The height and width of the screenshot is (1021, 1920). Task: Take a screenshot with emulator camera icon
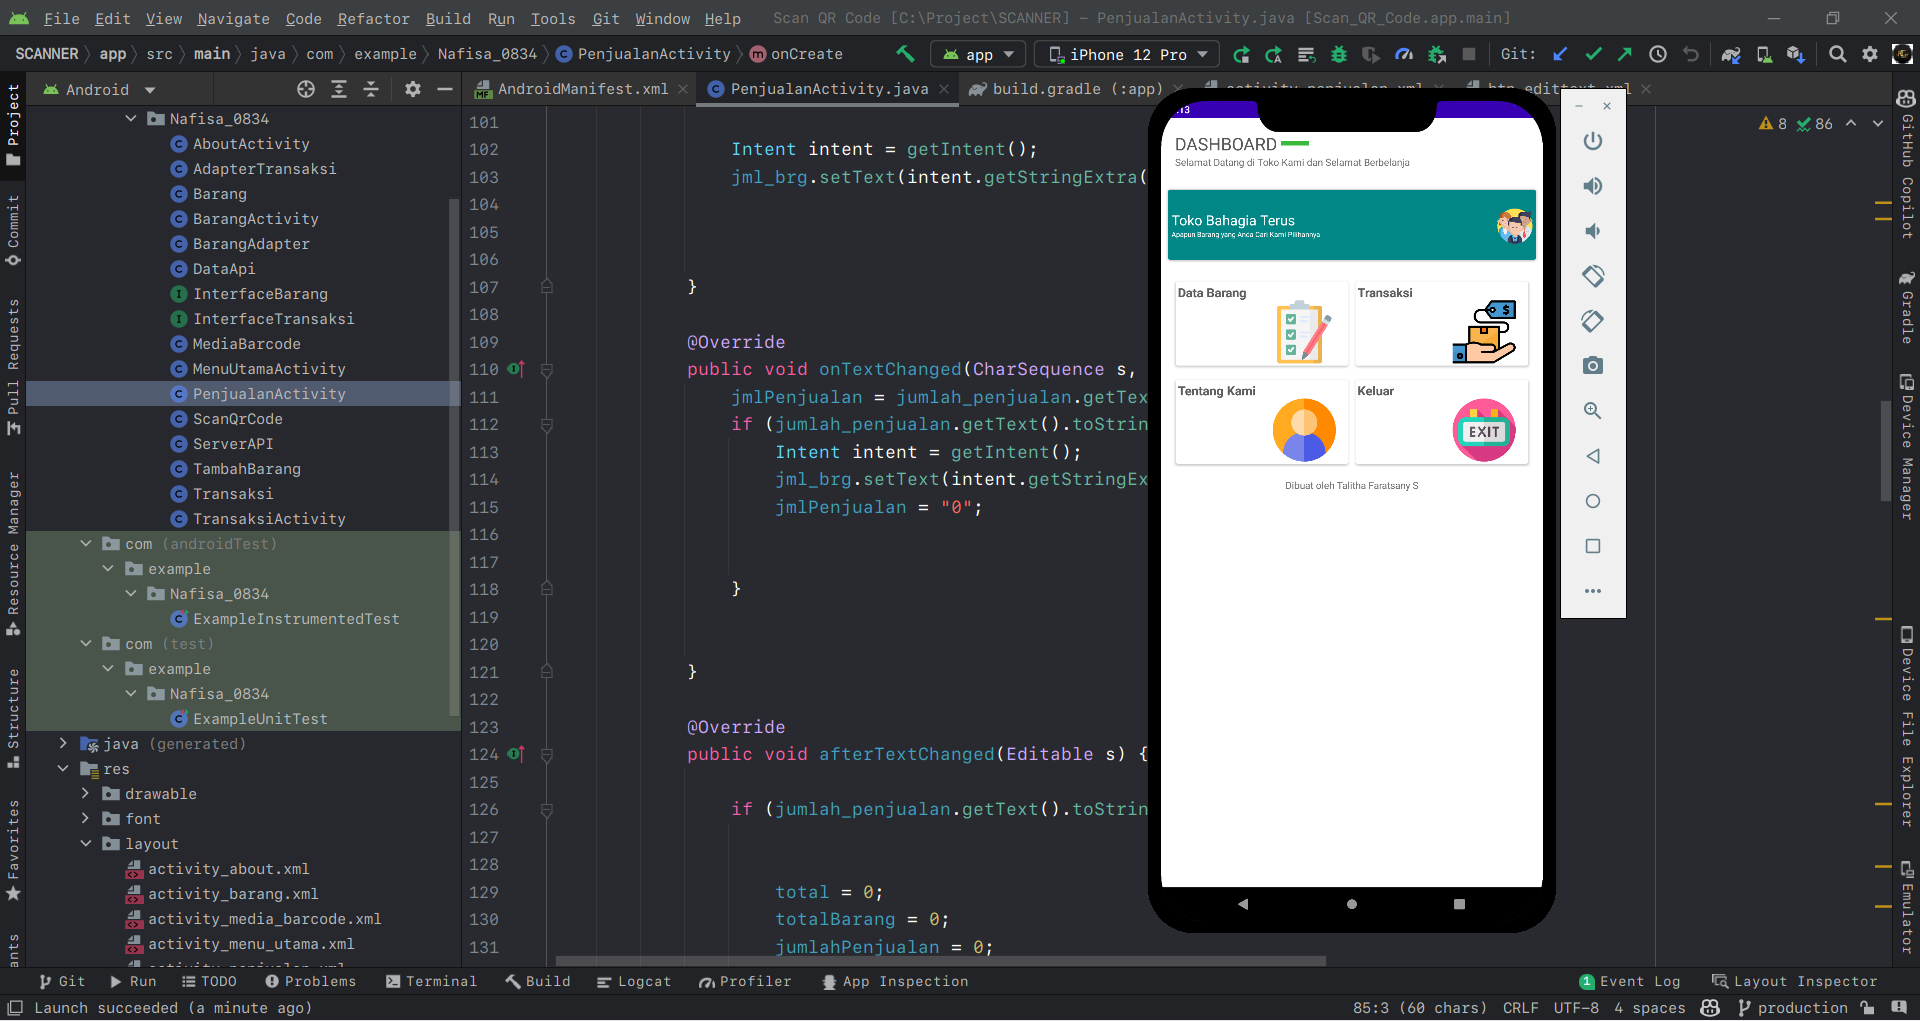pos(1593,365)
